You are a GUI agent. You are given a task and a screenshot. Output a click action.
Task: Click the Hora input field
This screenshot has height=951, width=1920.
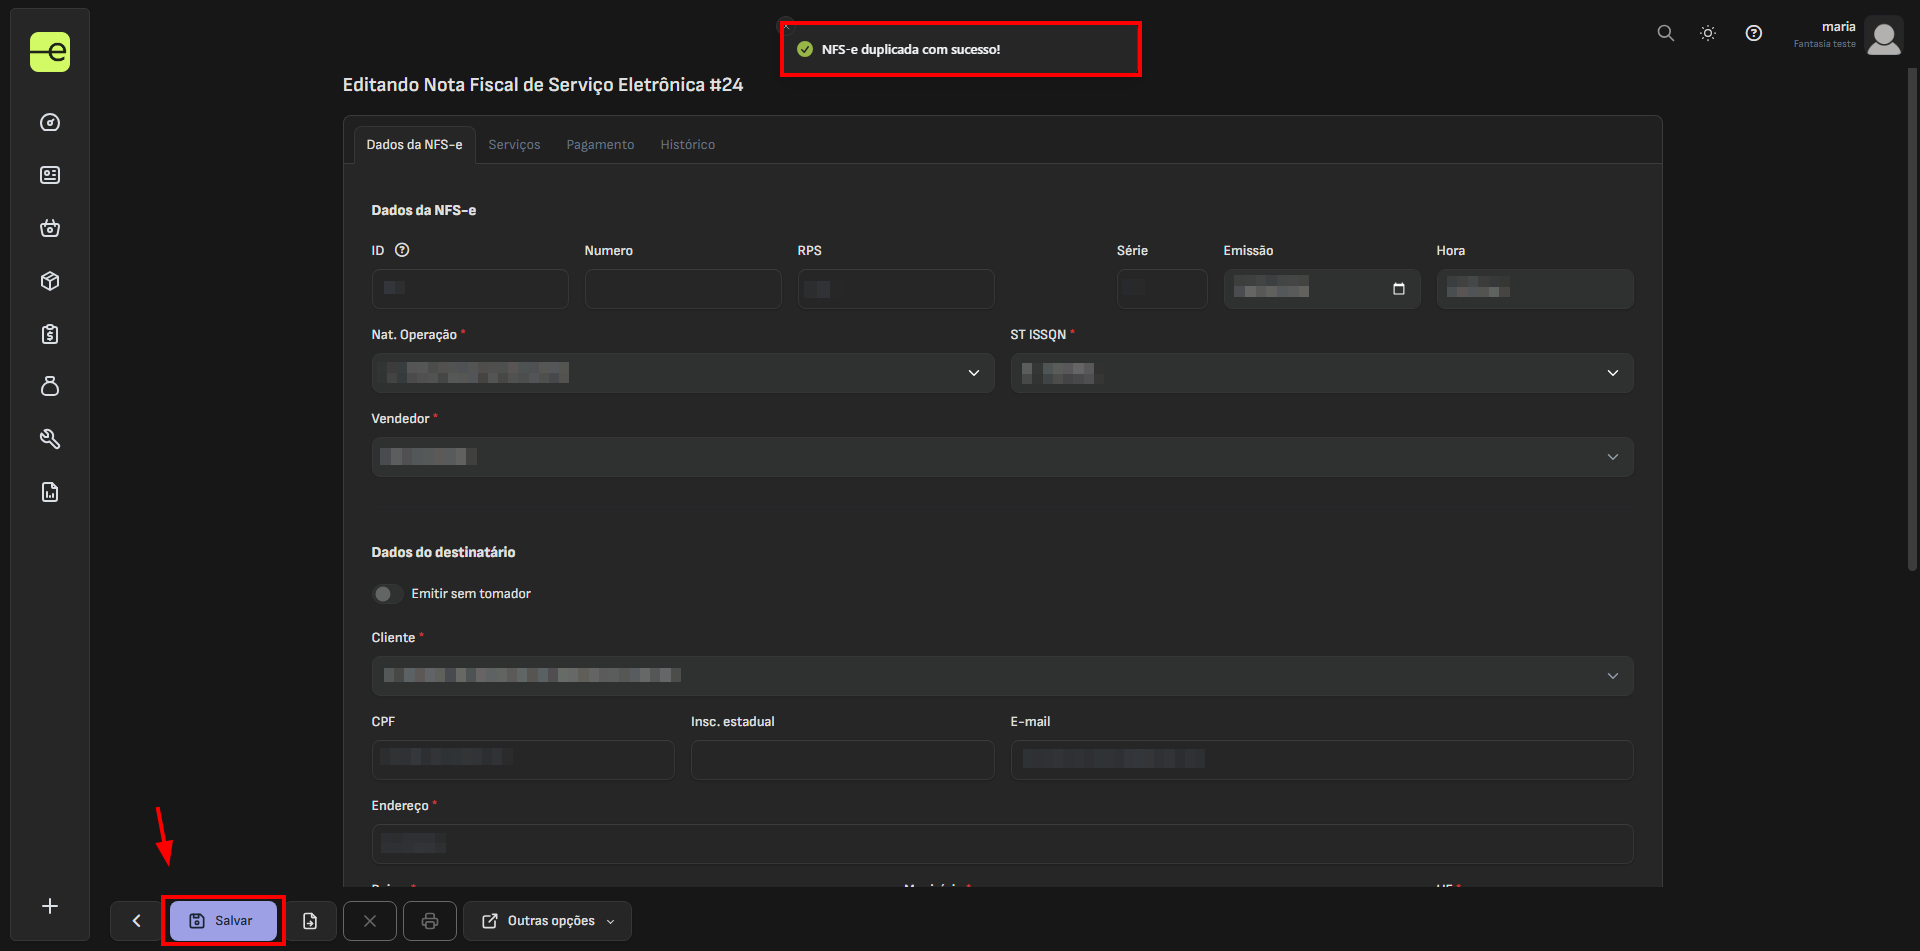(1535, 289)
